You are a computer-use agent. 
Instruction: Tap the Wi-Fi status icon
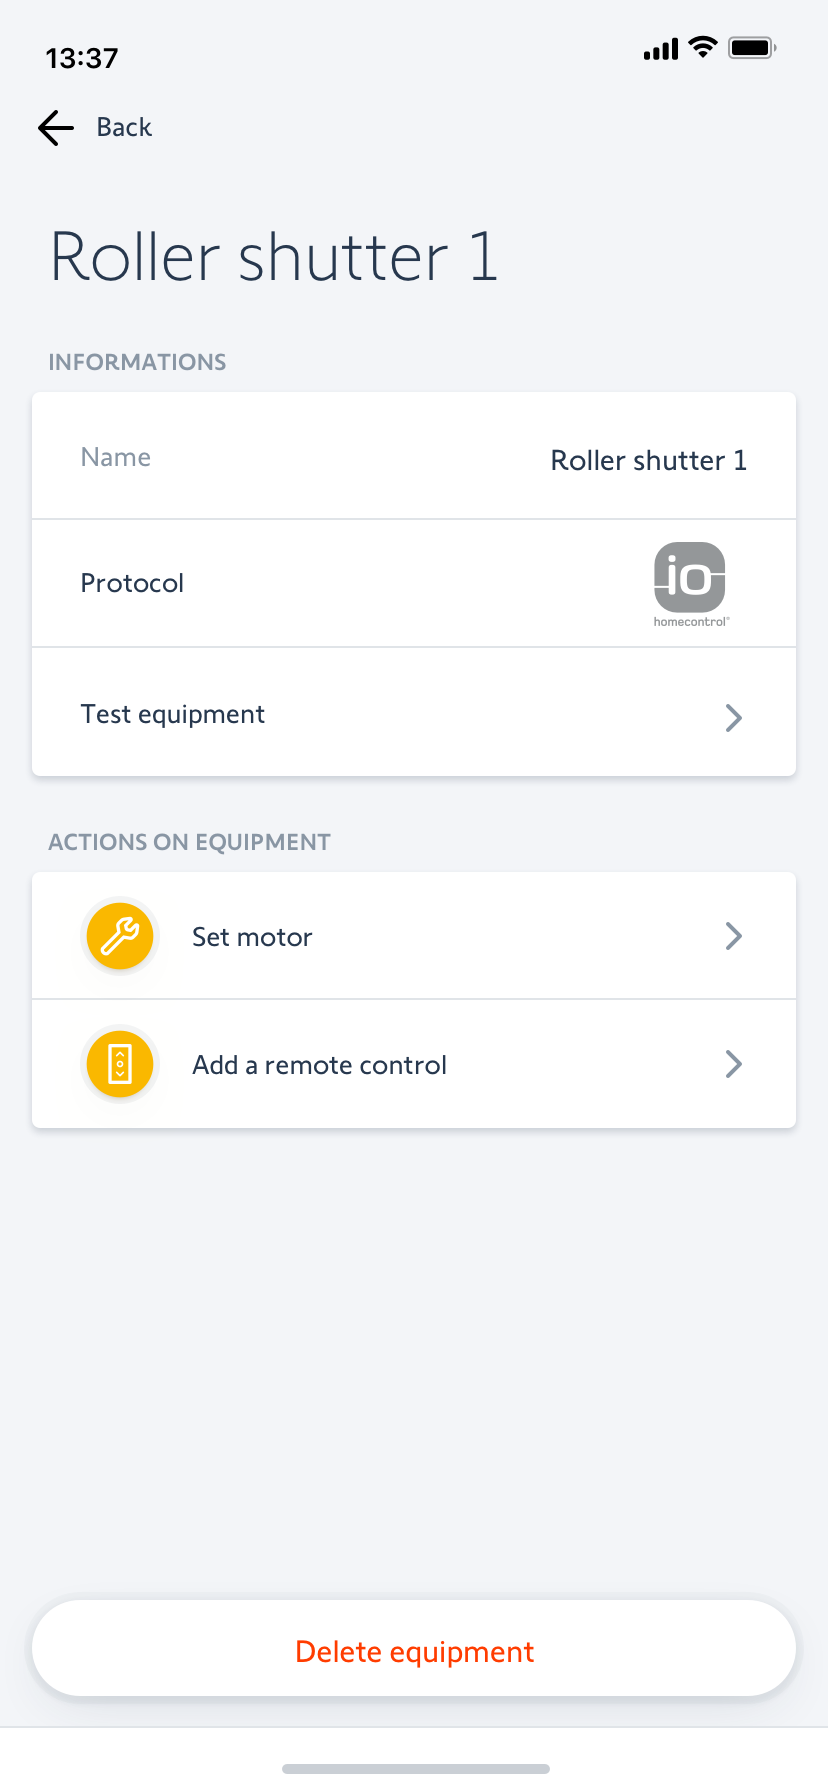(704, 47)
